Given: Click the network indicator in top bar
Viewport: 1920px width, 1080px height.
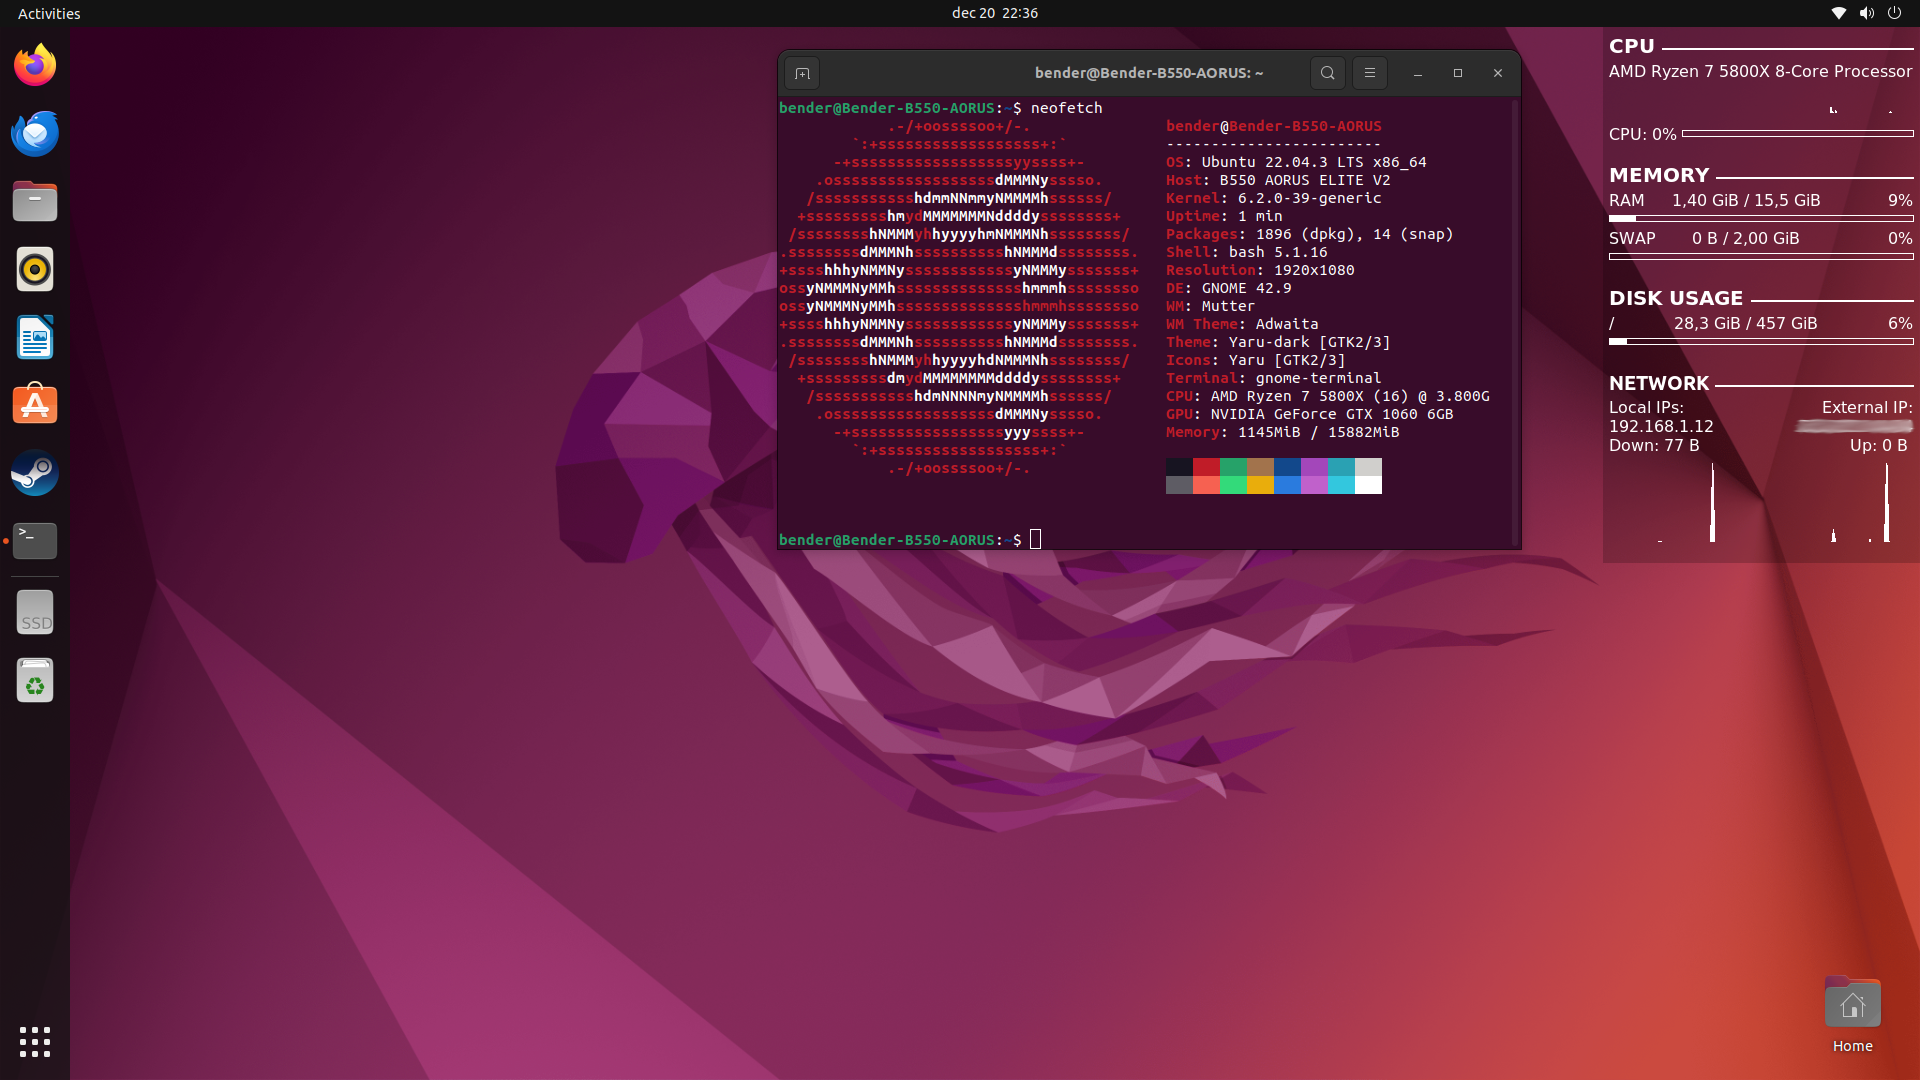Looking at the screenshot, I should point(1838,13).
